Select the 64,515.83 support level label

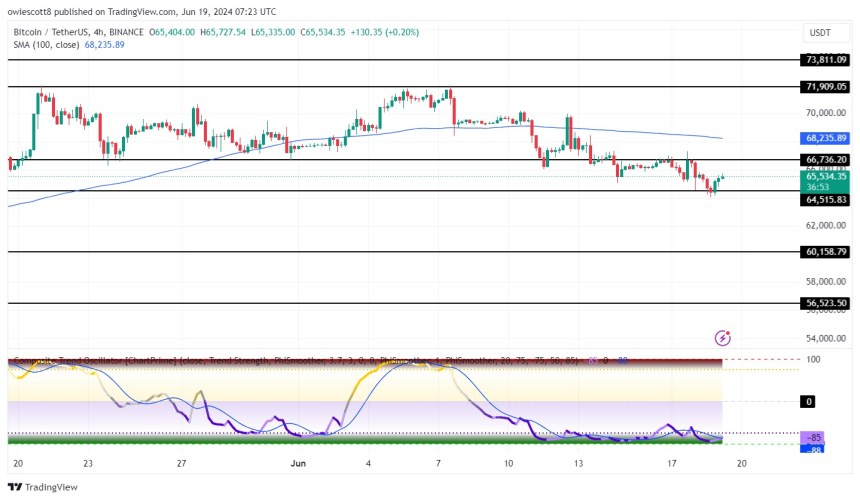[826, 200]
